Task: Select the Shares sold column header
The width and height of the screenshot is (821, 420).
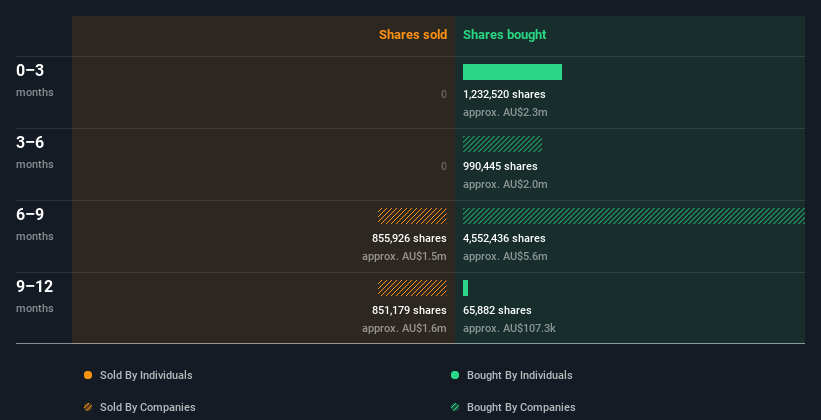Action: coord(412,35)
